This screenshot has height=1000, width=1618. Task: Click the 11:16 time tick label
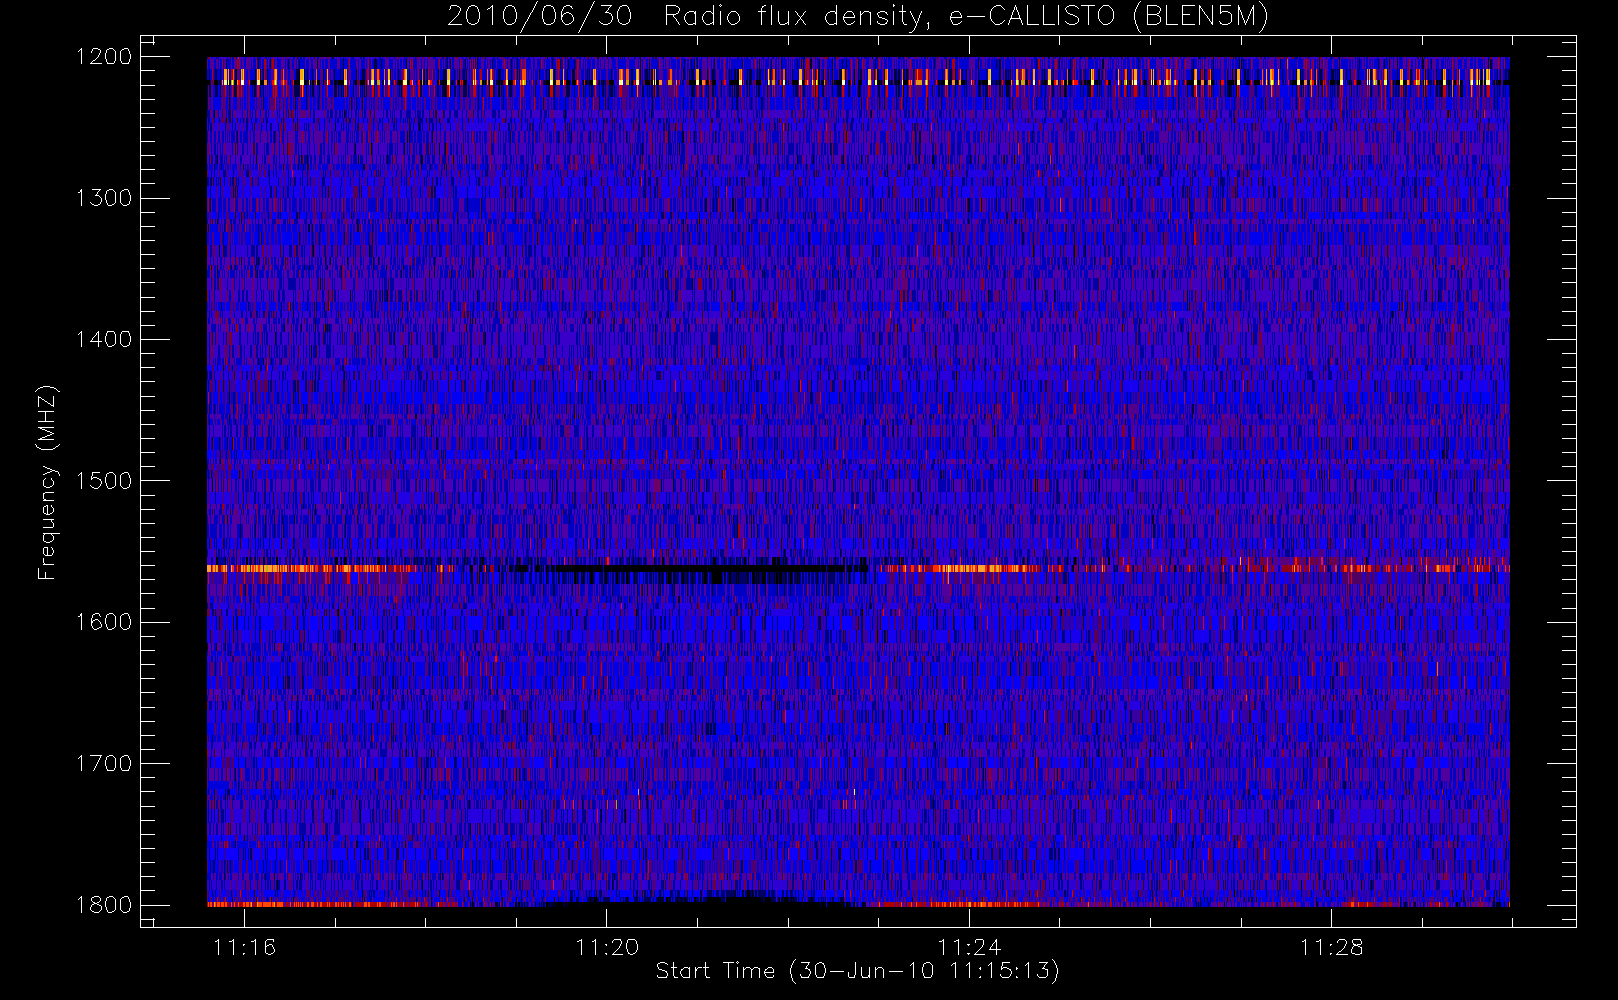click(x=245, y=947)
